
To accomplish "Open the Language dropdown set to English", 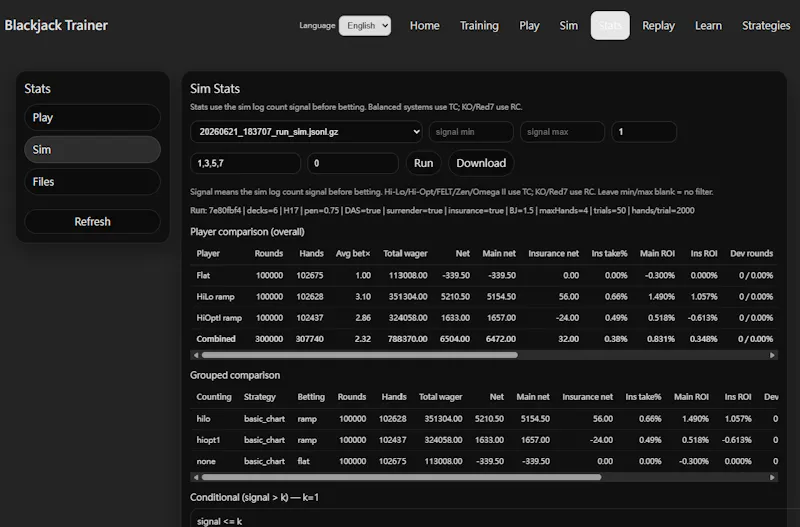I will click(365, 26).
